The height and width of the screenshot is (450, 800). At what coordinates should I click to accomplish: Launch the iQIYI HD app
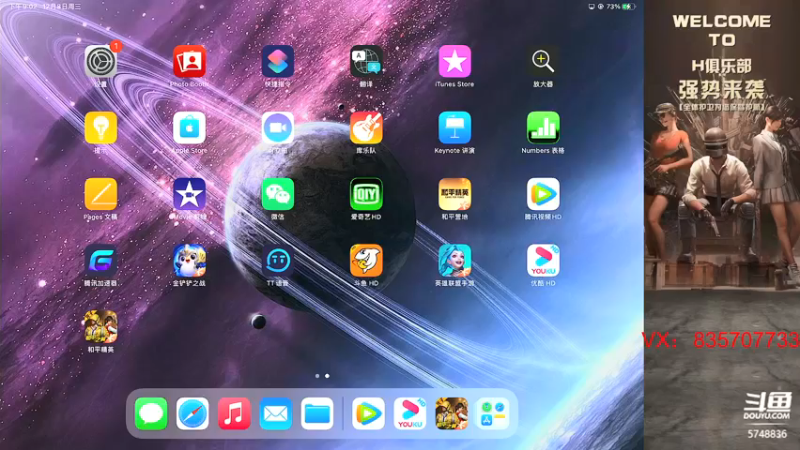coord(366,194)
